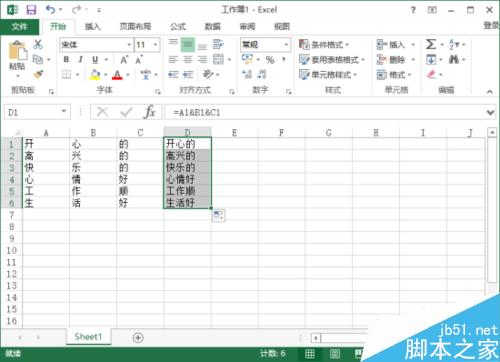Screen dimensions: 500x362
Task: Toggle center text alignment
Action: (188, 60)
